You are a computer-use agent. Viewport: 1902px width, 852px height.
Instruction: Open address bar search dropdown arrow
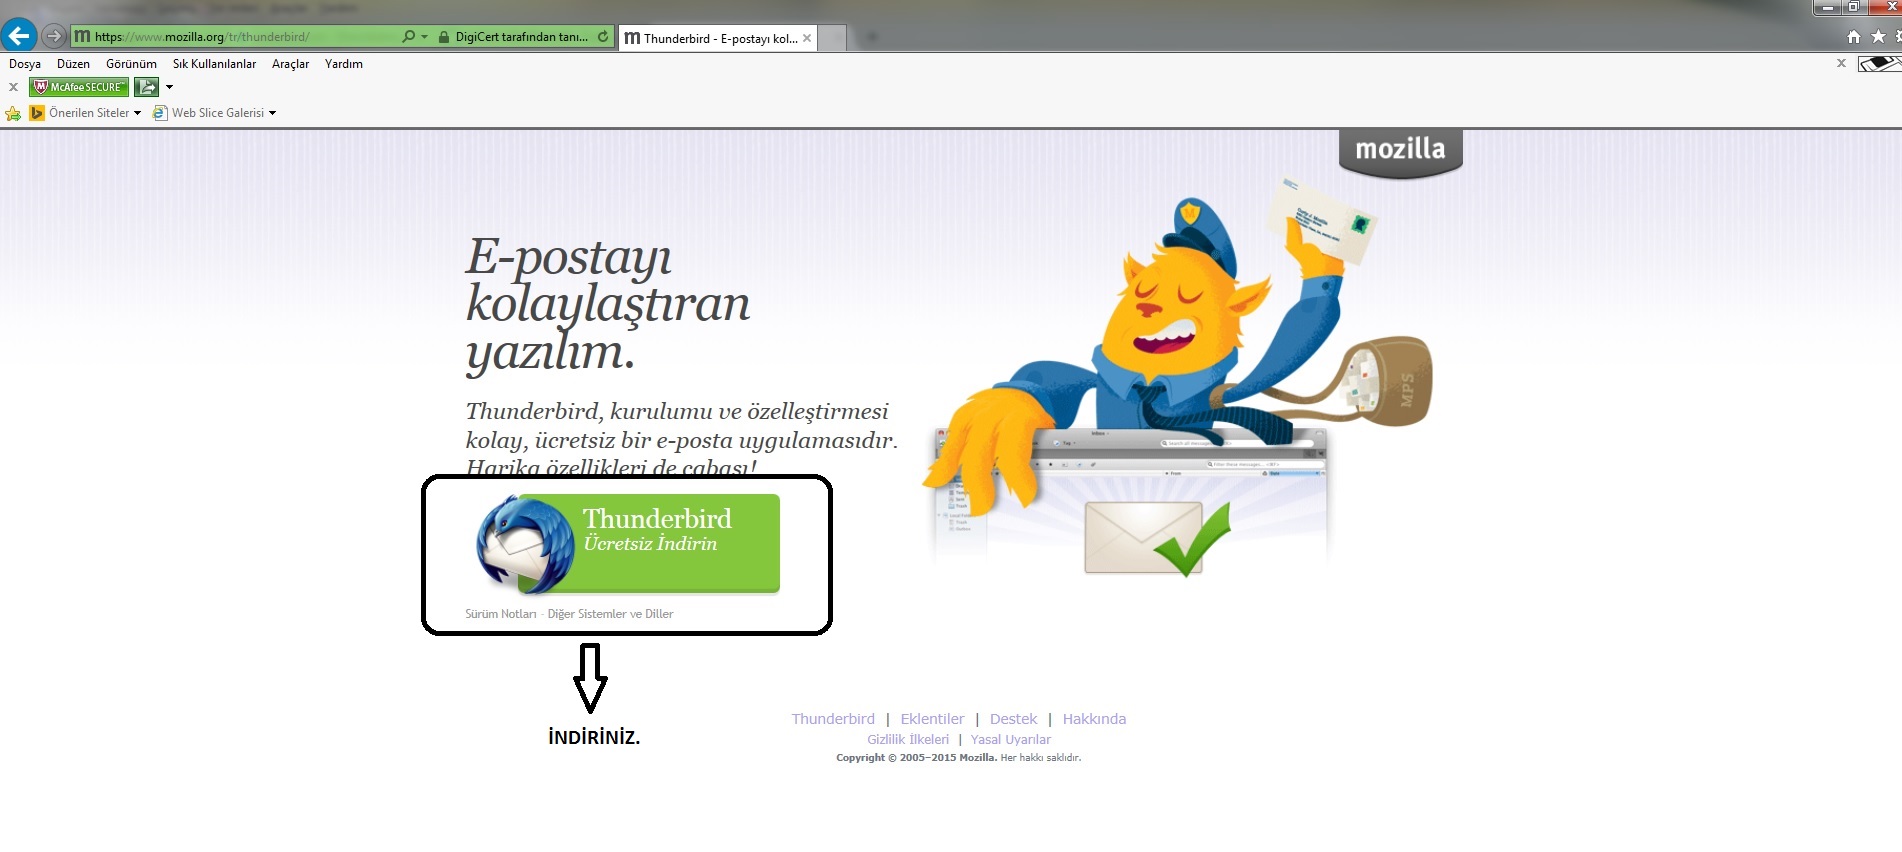pyautogui.click(x=425, y=37)
